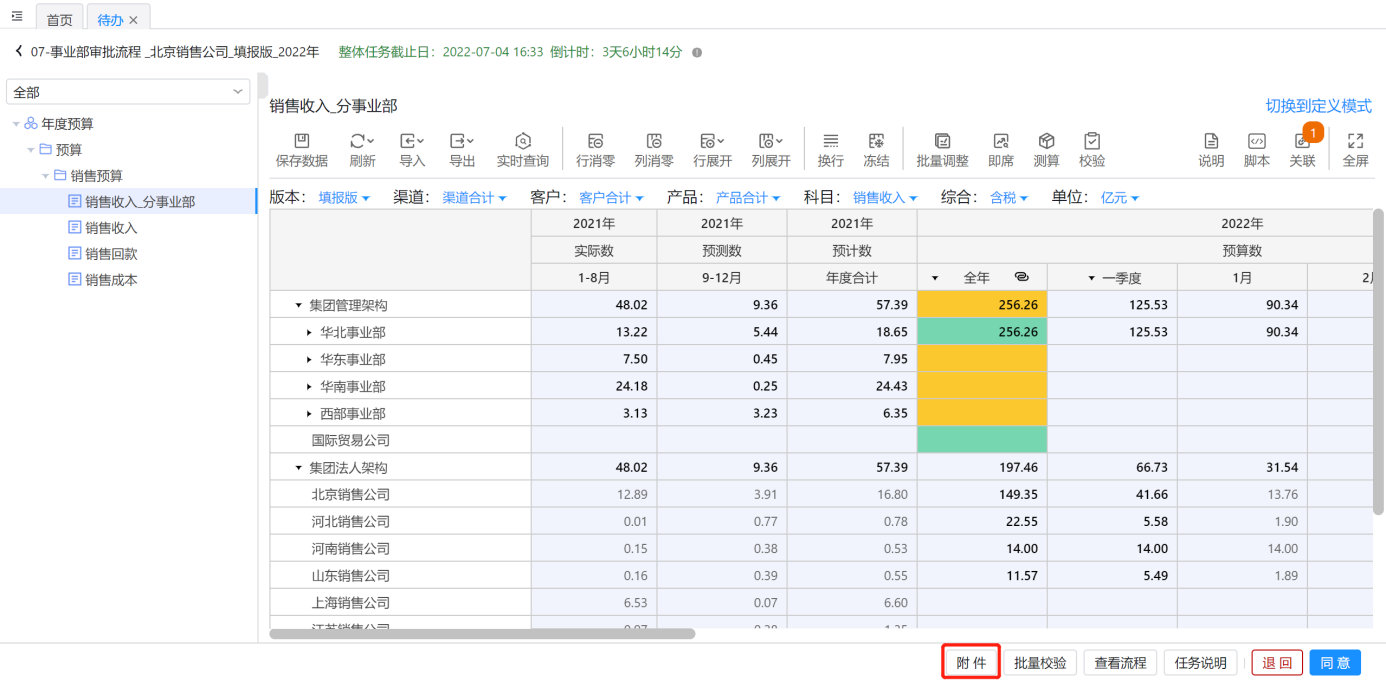Click the Real-time Query (实时查询) icon

tap(522, 142)
